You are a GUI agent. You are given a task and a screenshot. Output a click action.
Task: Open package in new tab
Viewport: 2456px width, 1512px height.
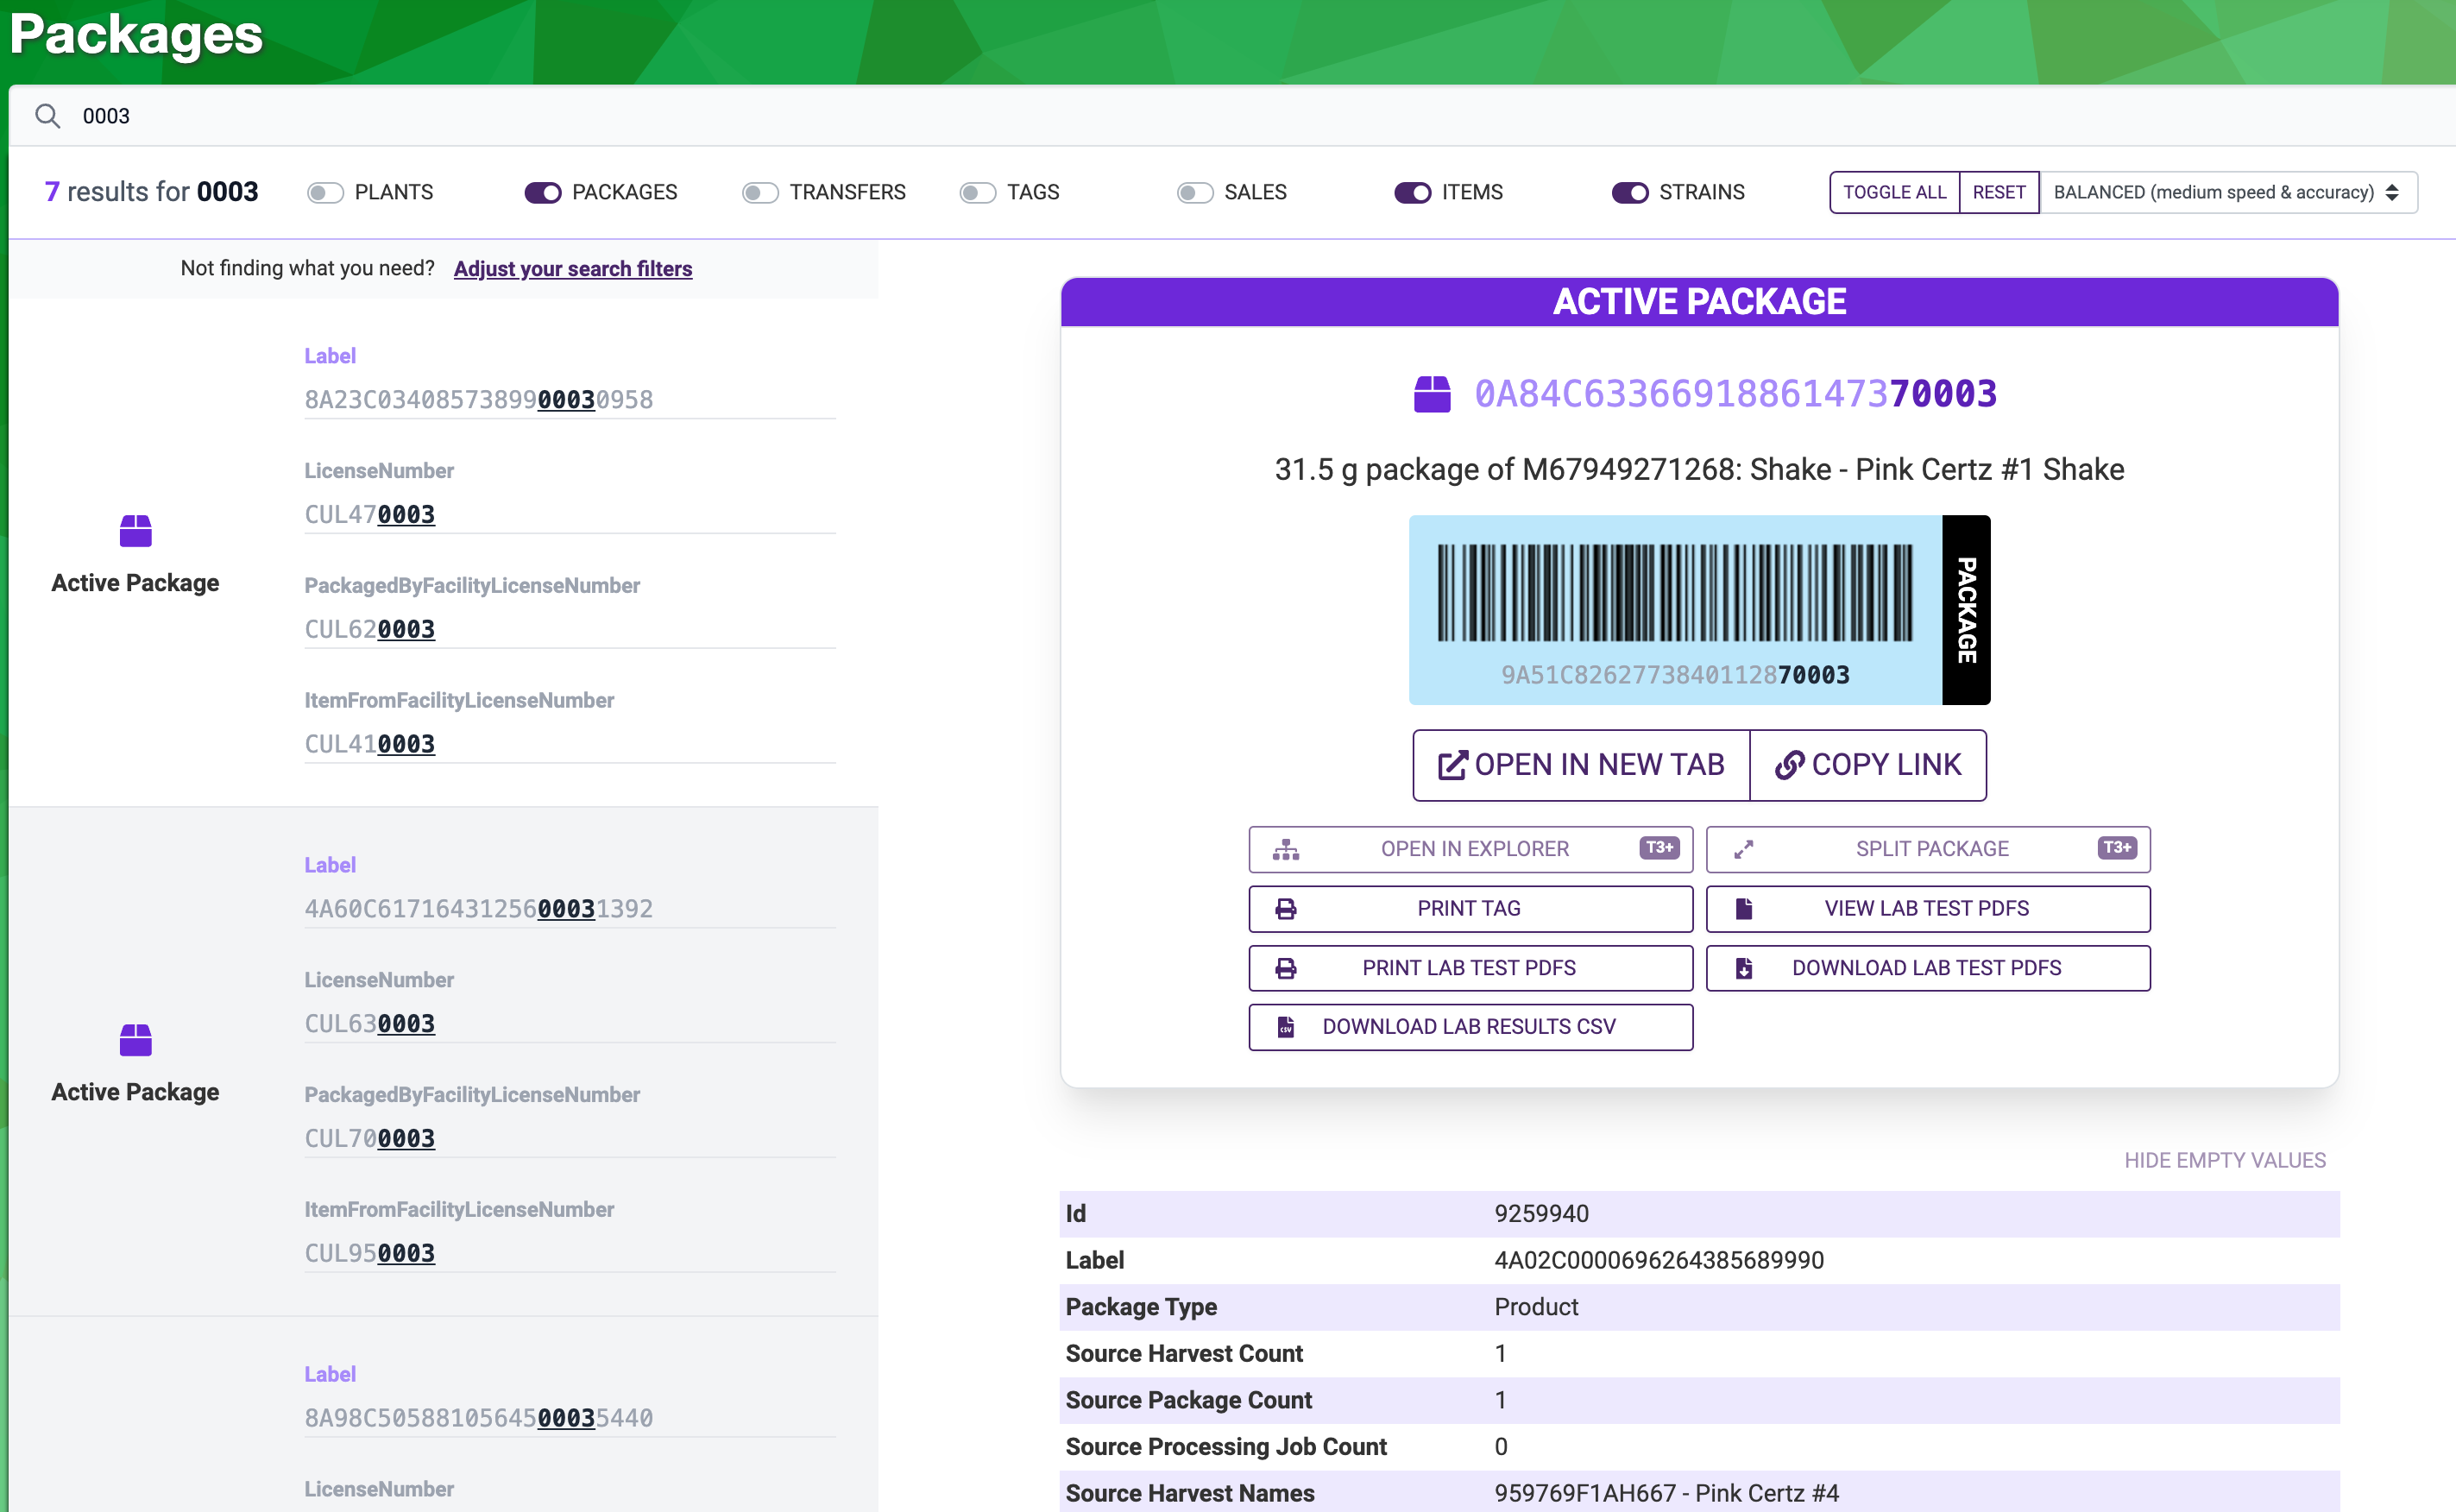click(1581, 765)
